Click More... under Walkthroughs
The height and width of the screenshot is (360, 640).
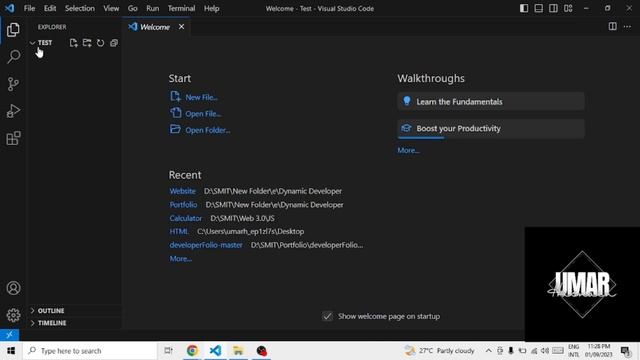coord(408,150)
